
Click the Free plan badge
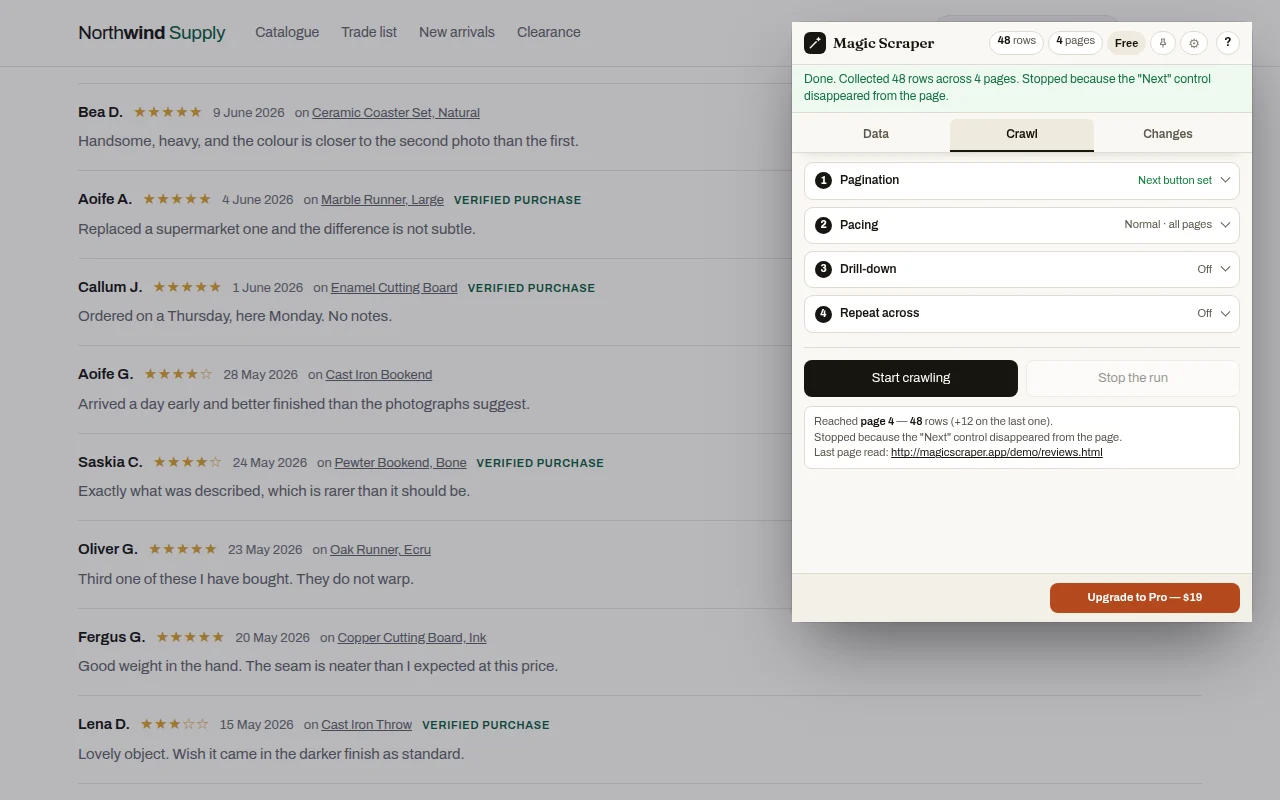tap(1126, 43)
